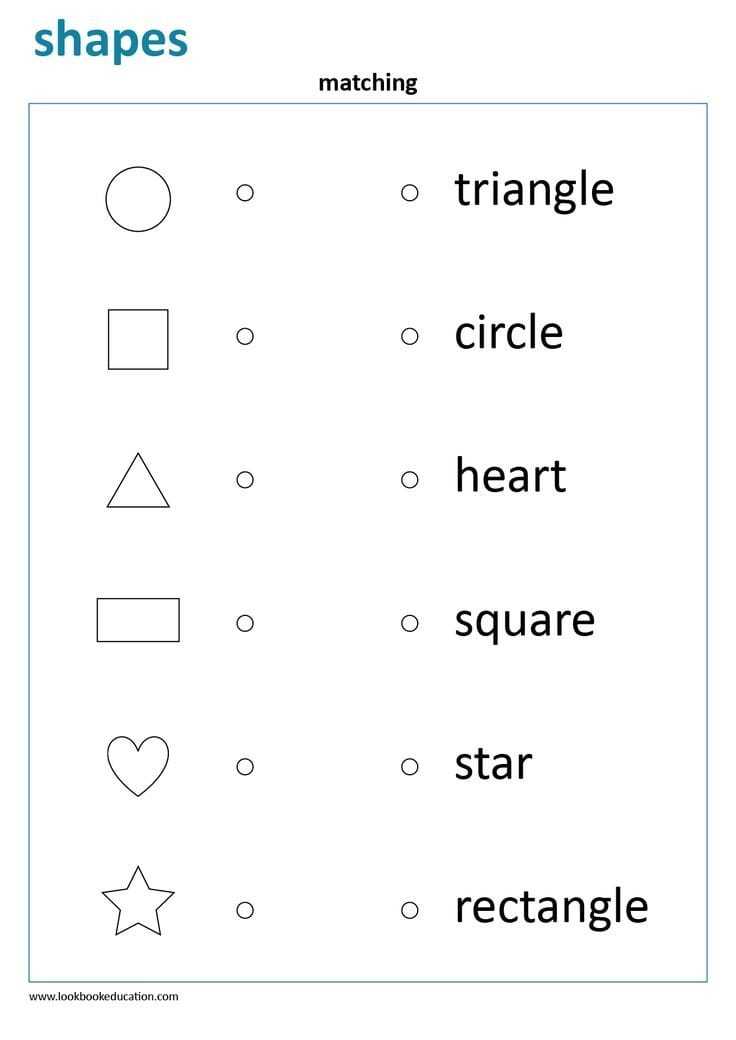Image resolution: width=736 pixels, height=1040 pixels.
Task: Click the circle shape outline
Action: 138,199
